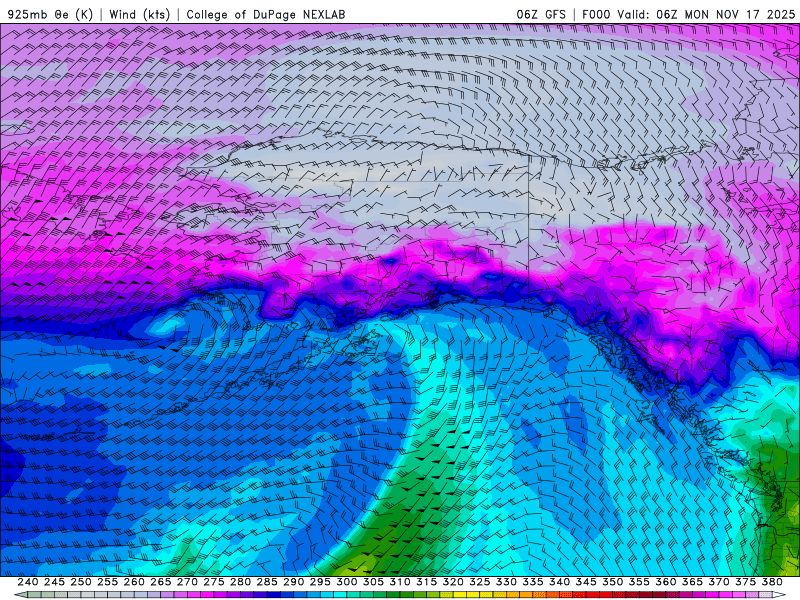
Task: Select the 325 value on the color scale
Action: pos(480,582)
